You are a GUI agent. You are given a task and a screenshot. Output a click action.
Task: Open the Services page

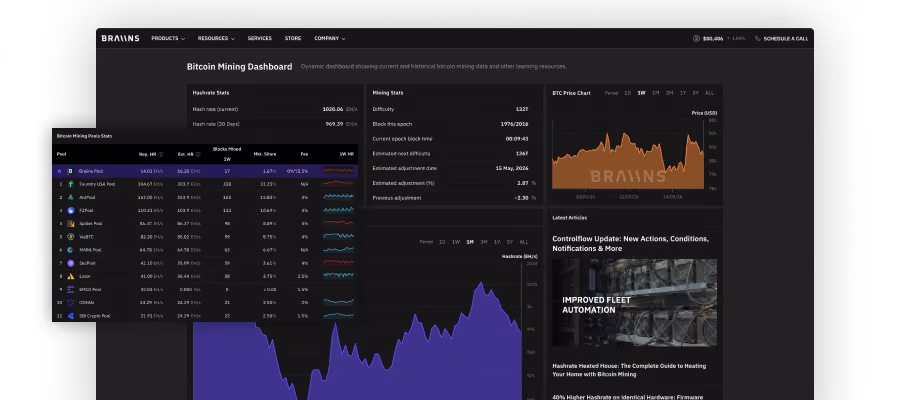point(259,38)
